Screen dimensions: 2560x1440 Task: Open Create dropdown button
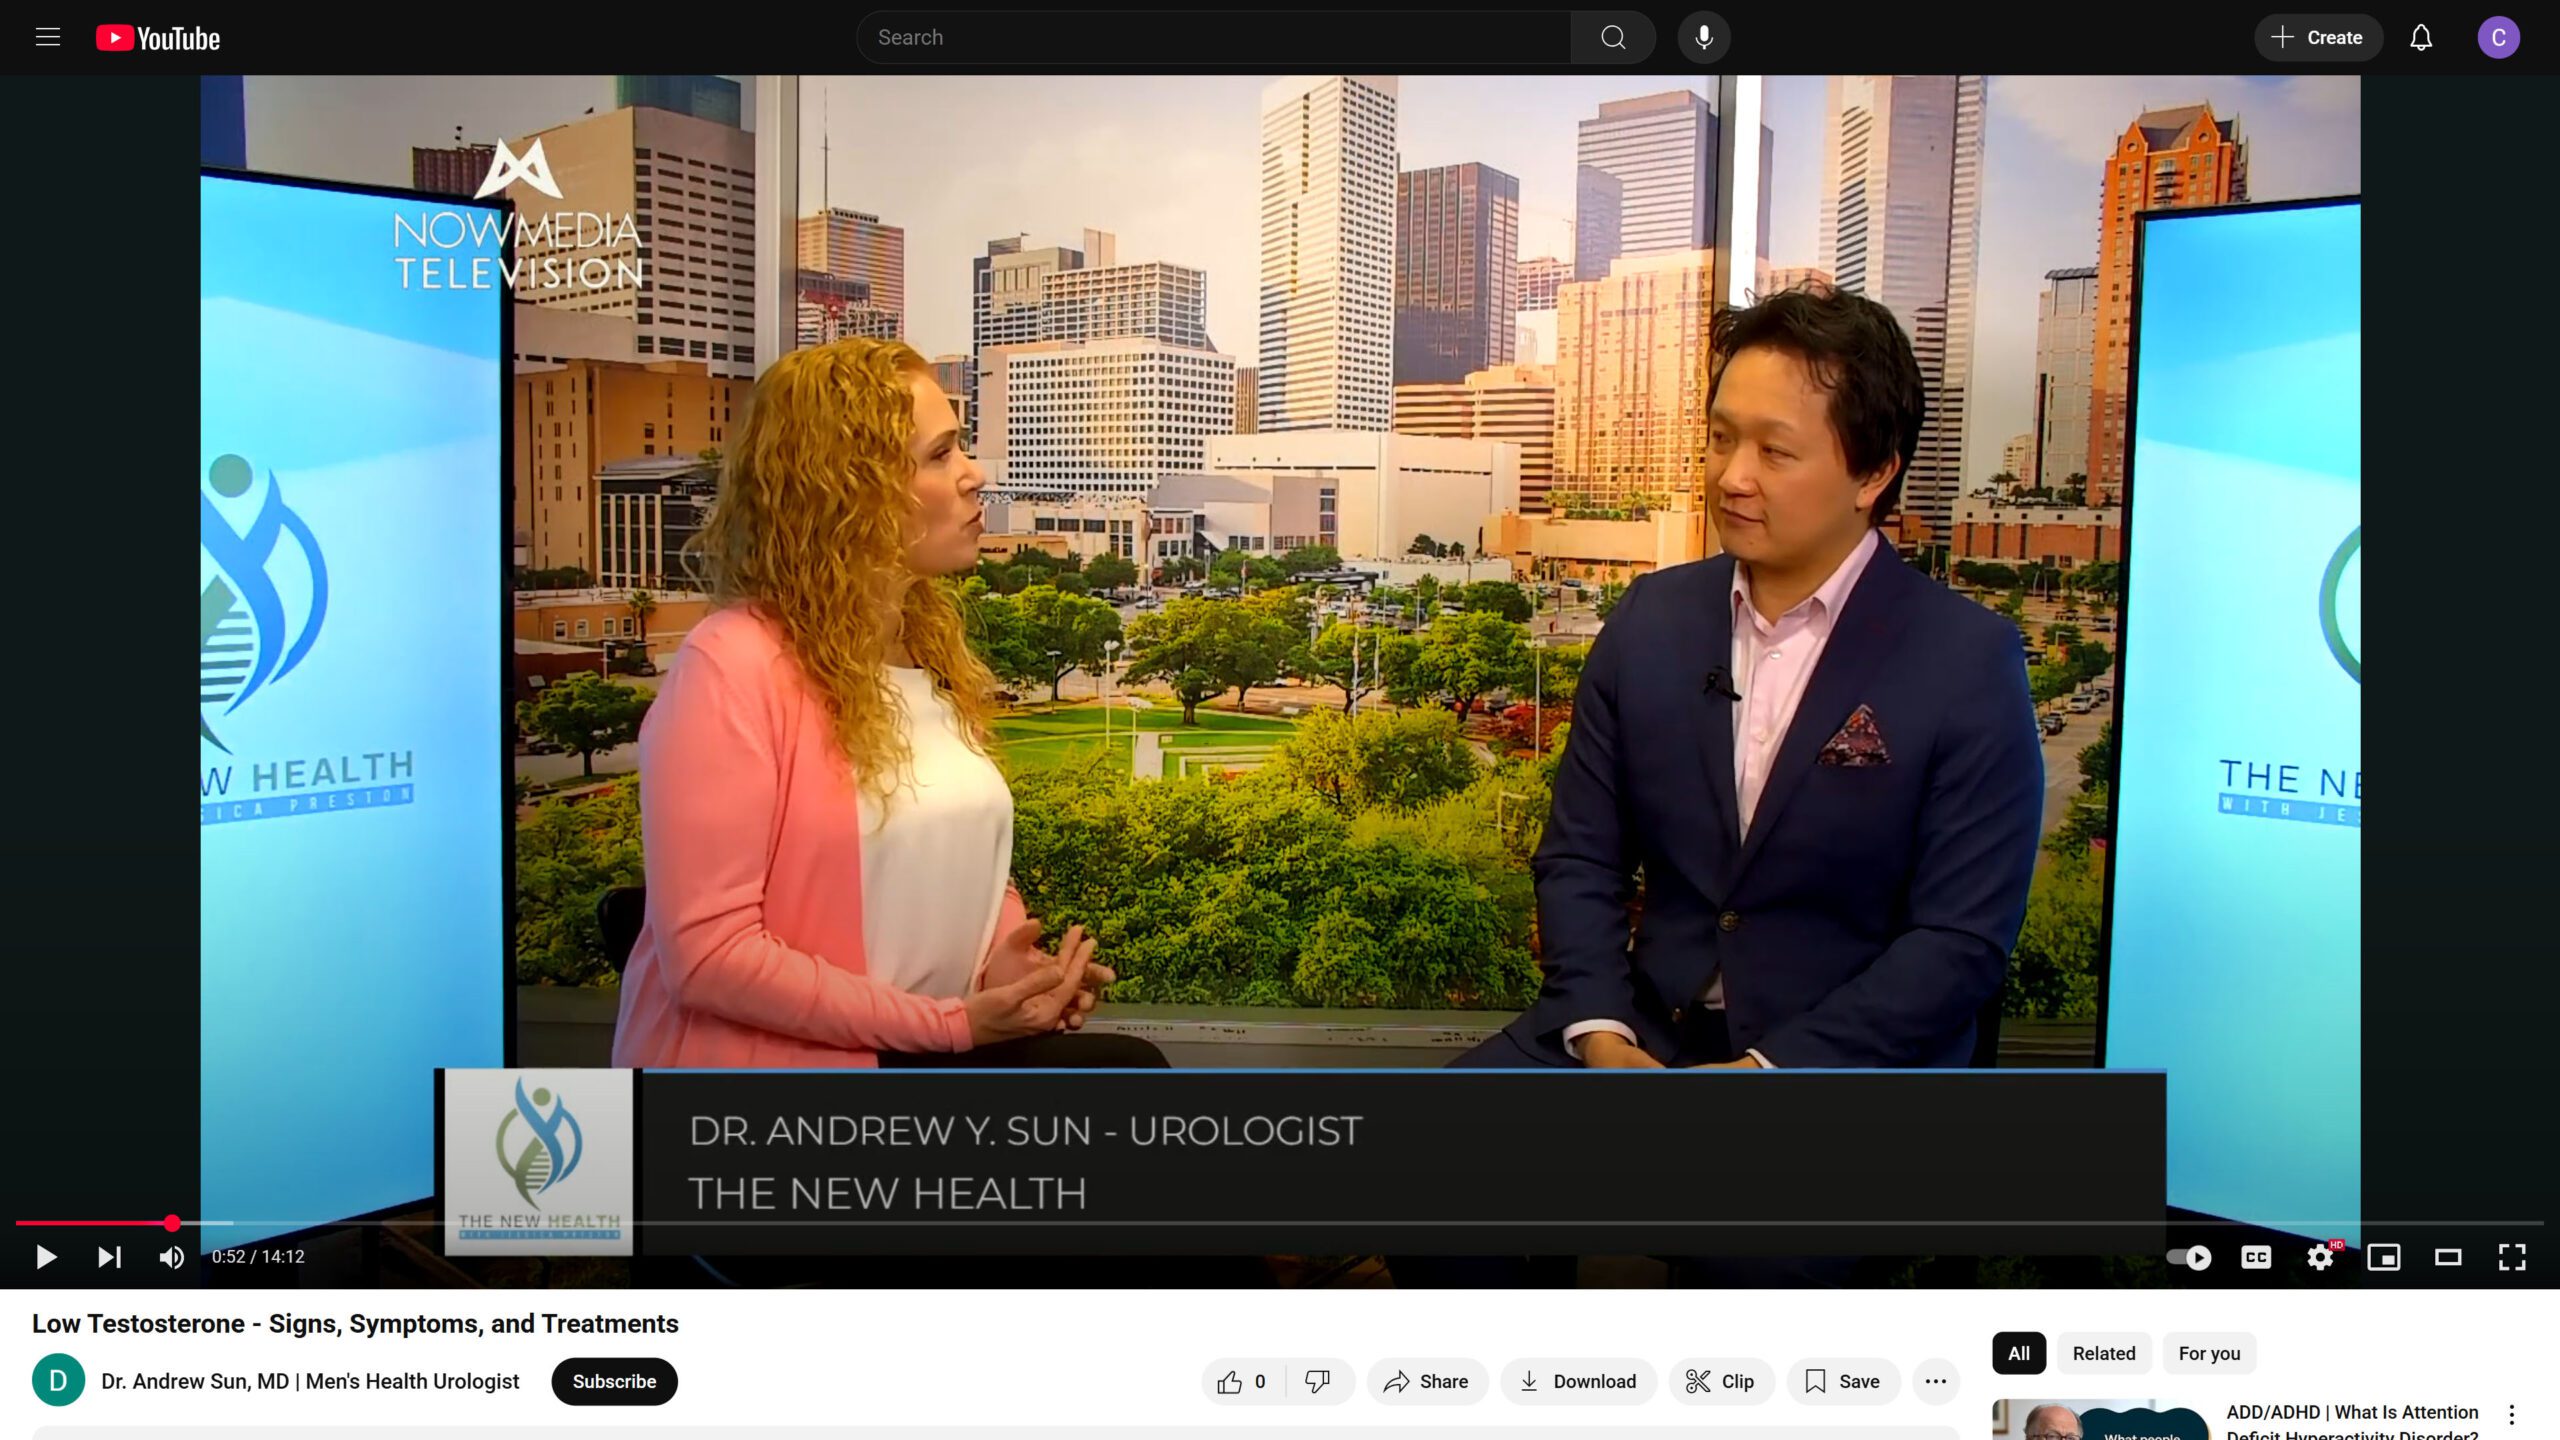point(2318,38)
